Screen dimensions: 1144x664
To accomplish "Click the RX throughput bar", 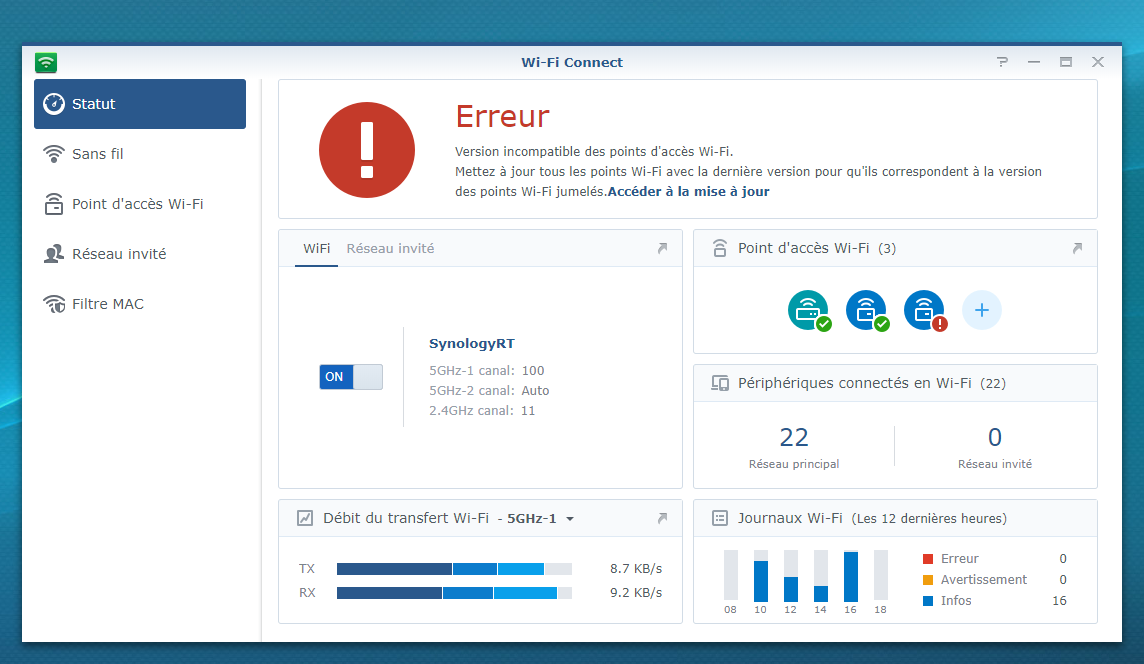I will click(x=454, y=593).
